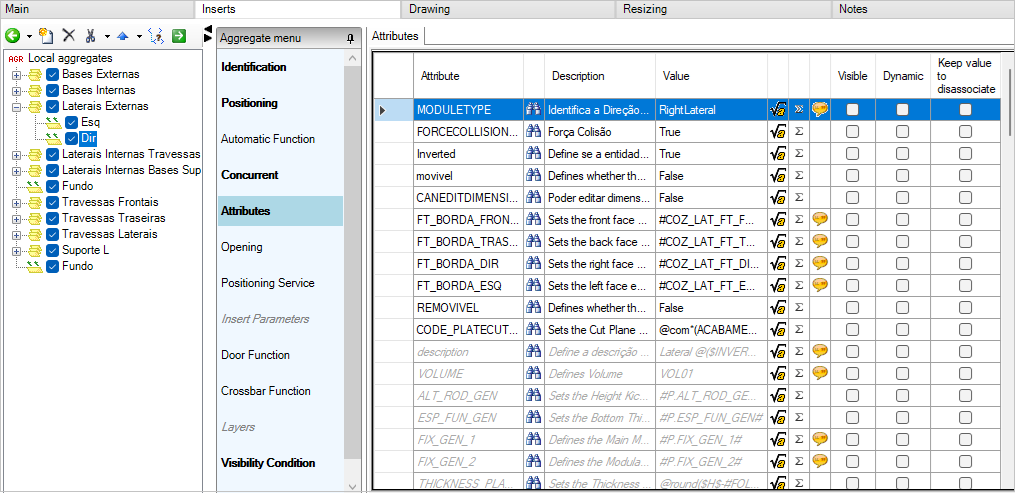Check Keep value for FORCECOLLISION row
This screenshot has height=493, width=1015.
coord(965,131)
